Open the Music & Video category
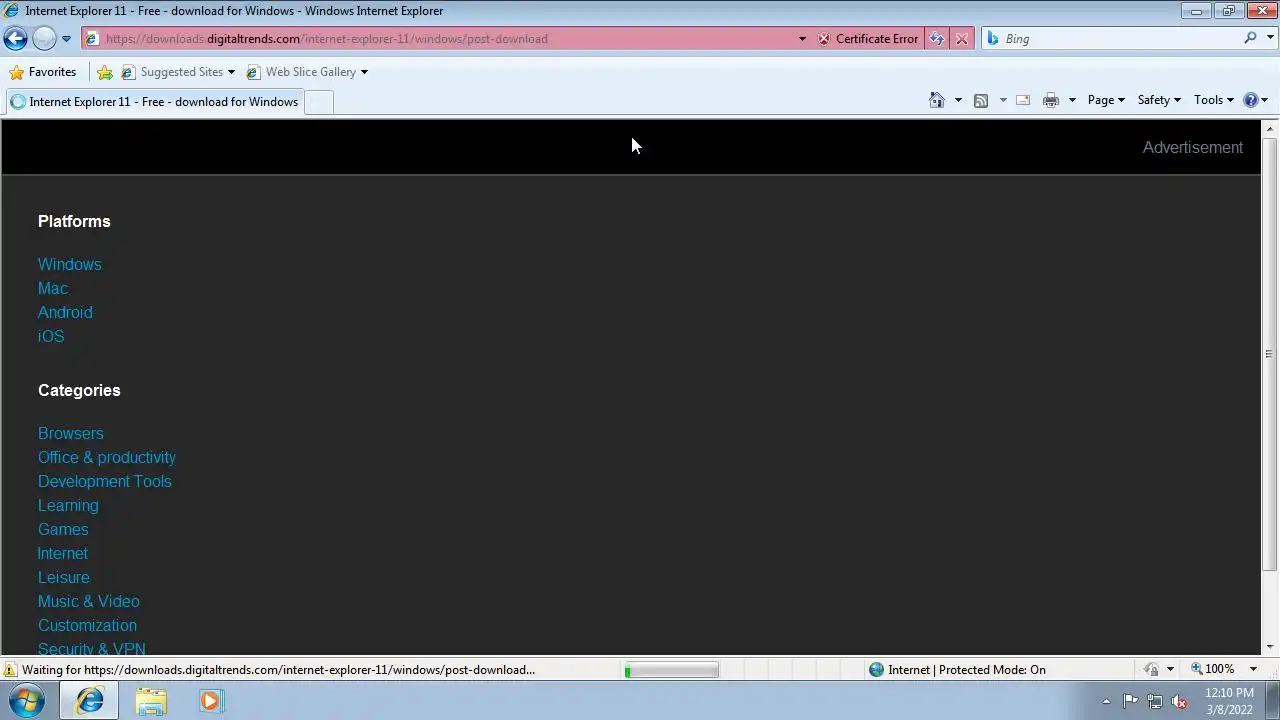Screen dimensions: 1280x720 [89, 601]
